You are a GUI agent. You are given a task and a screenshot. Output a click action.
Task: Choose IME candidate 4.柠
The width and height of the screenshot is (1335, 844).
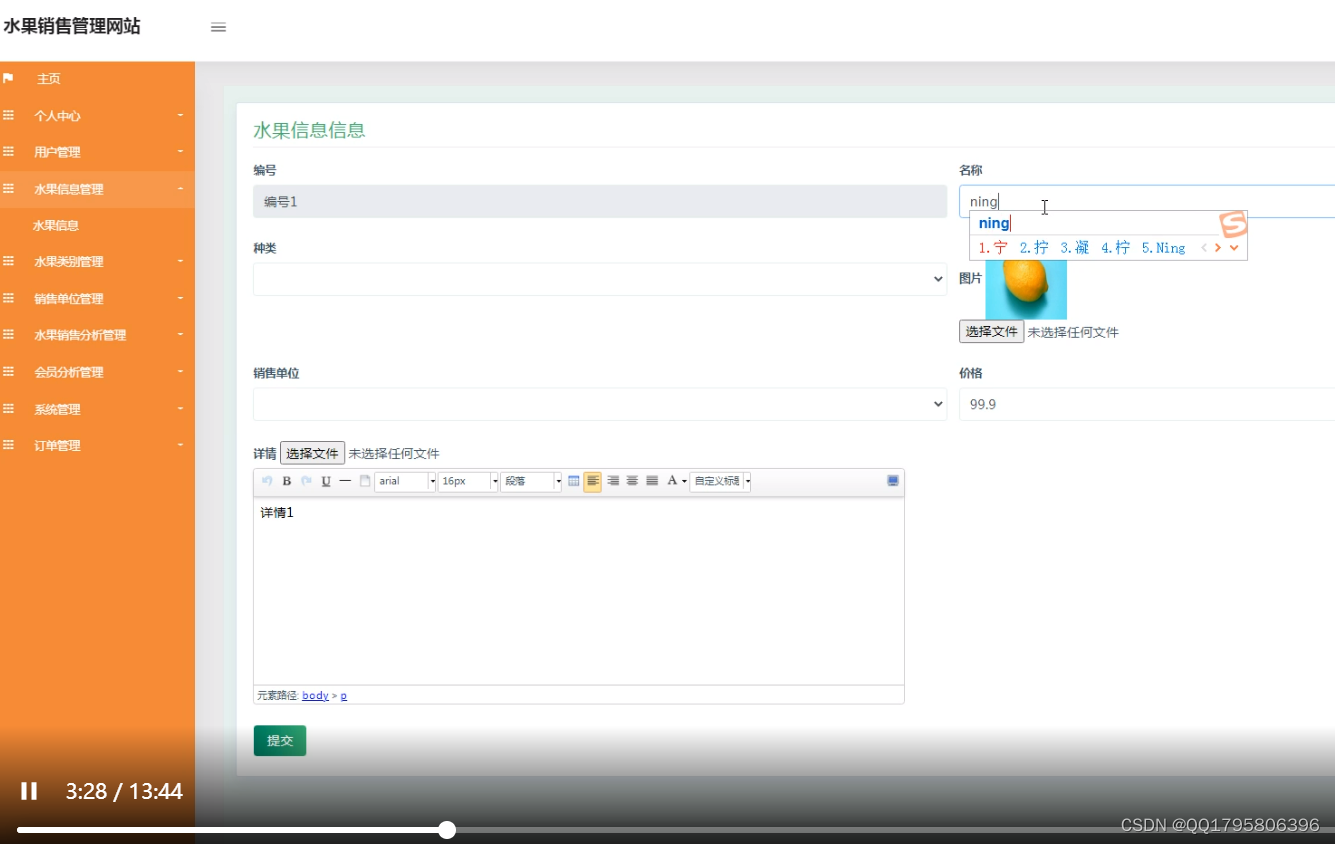click(x=1116, y=248)
